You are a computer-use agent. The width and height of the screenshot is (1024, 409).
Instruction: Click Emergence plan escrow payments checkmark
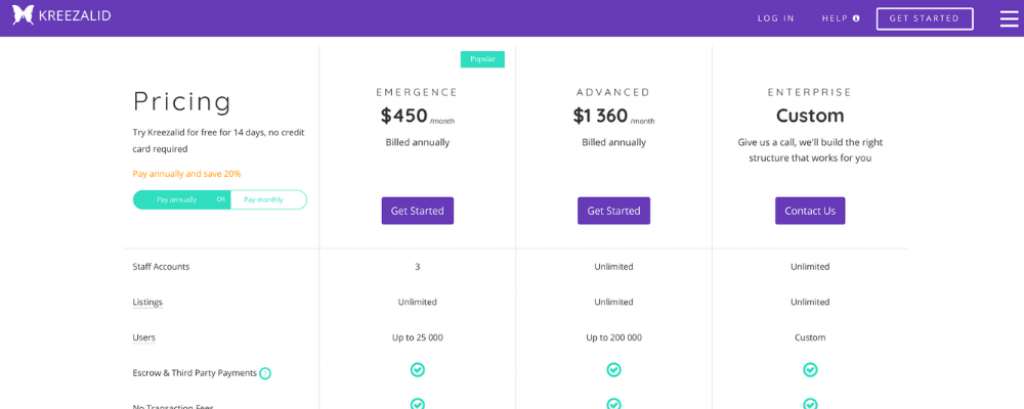[x=417, y=370]
